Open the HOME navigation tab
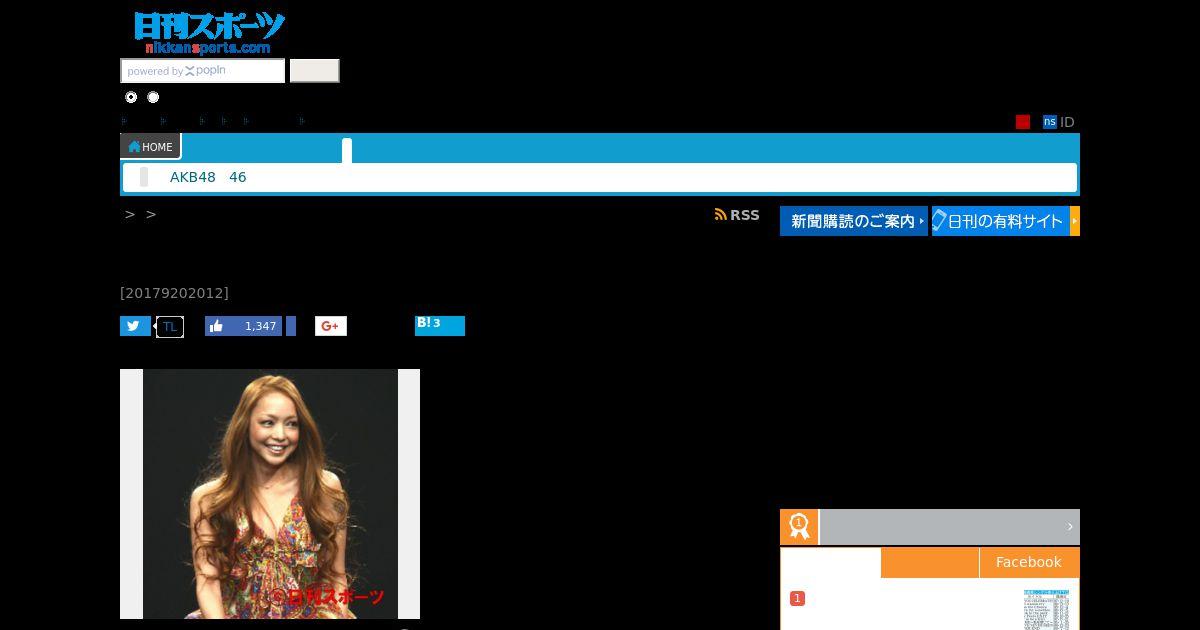This screenshot has height=630, width=1200. coord(151,147)
